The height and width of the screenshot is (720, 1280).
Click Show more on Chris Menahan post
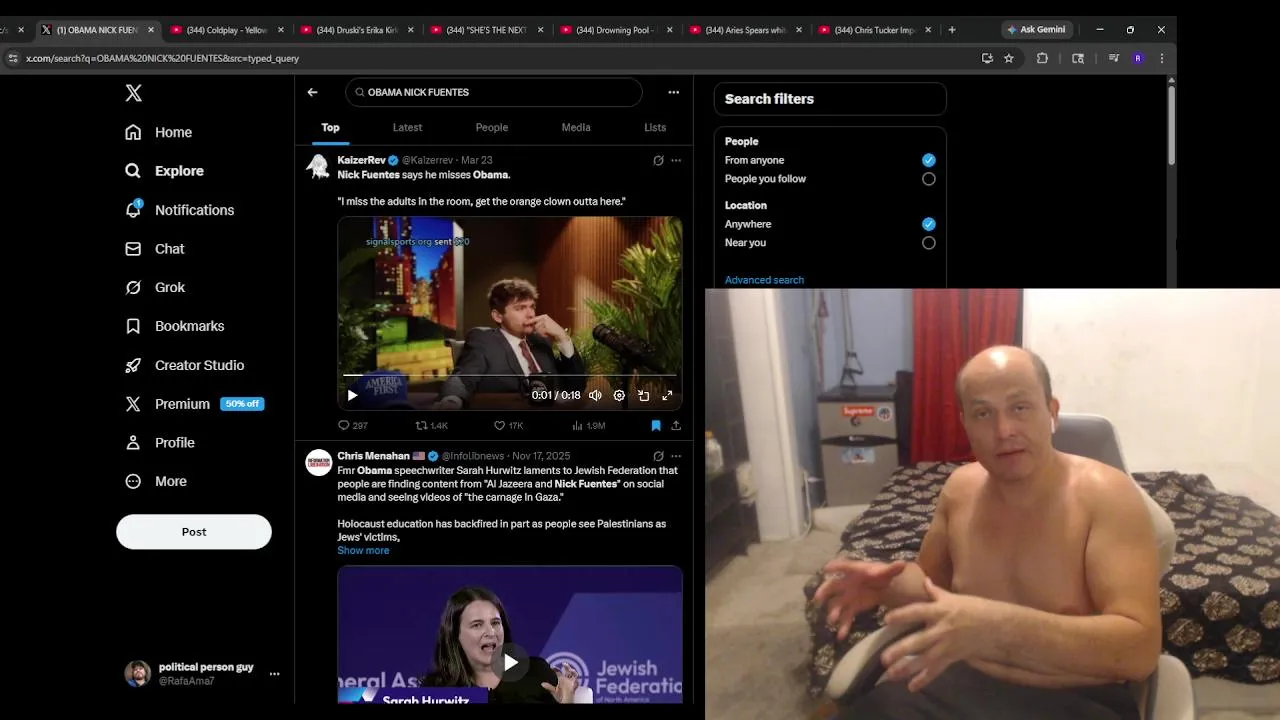click(363, 551)
